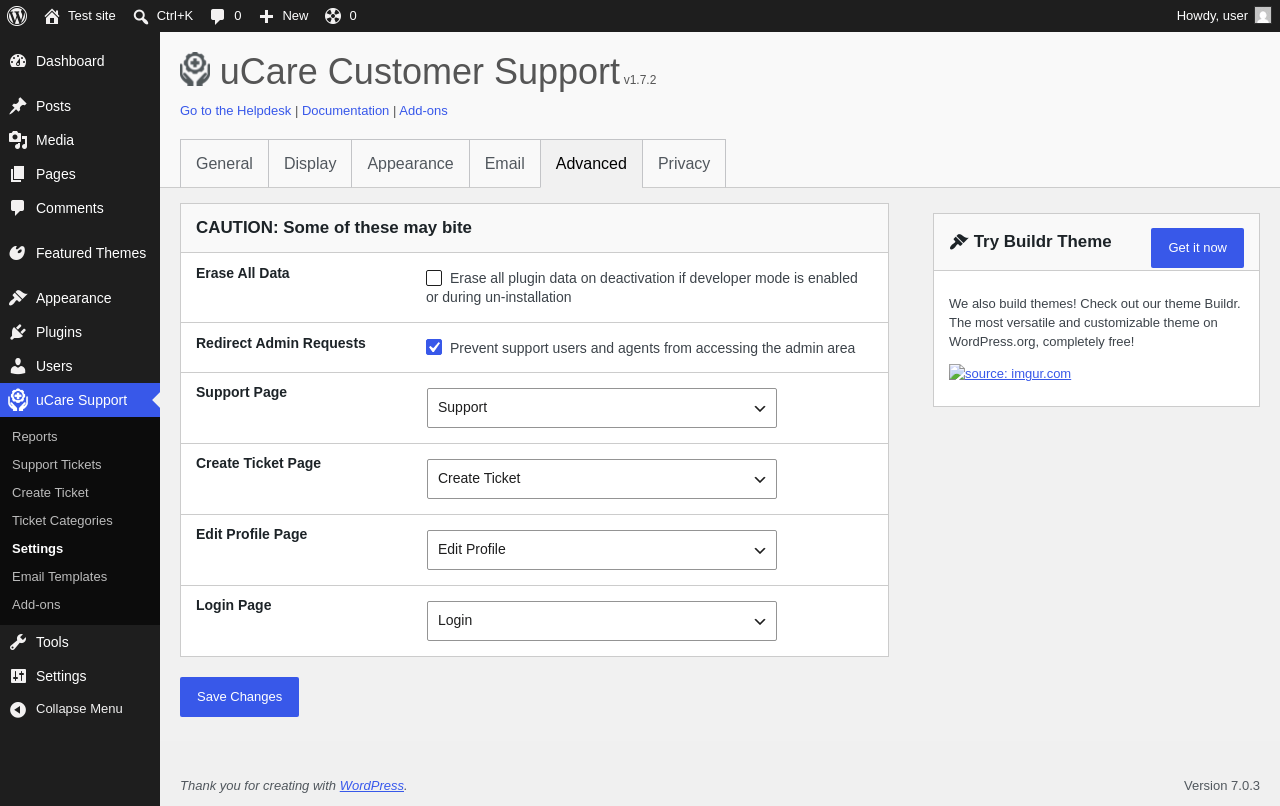Uncheck the Redirect Admin Requests checkbox

click(x=434, y=347)
